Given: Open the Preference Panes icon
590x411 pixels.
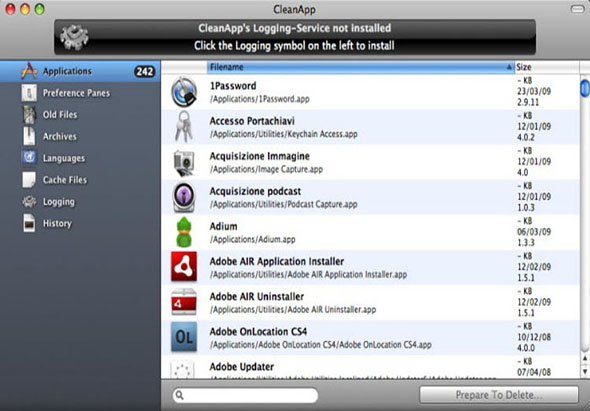Looking at the screenshot, I should 29,93.
